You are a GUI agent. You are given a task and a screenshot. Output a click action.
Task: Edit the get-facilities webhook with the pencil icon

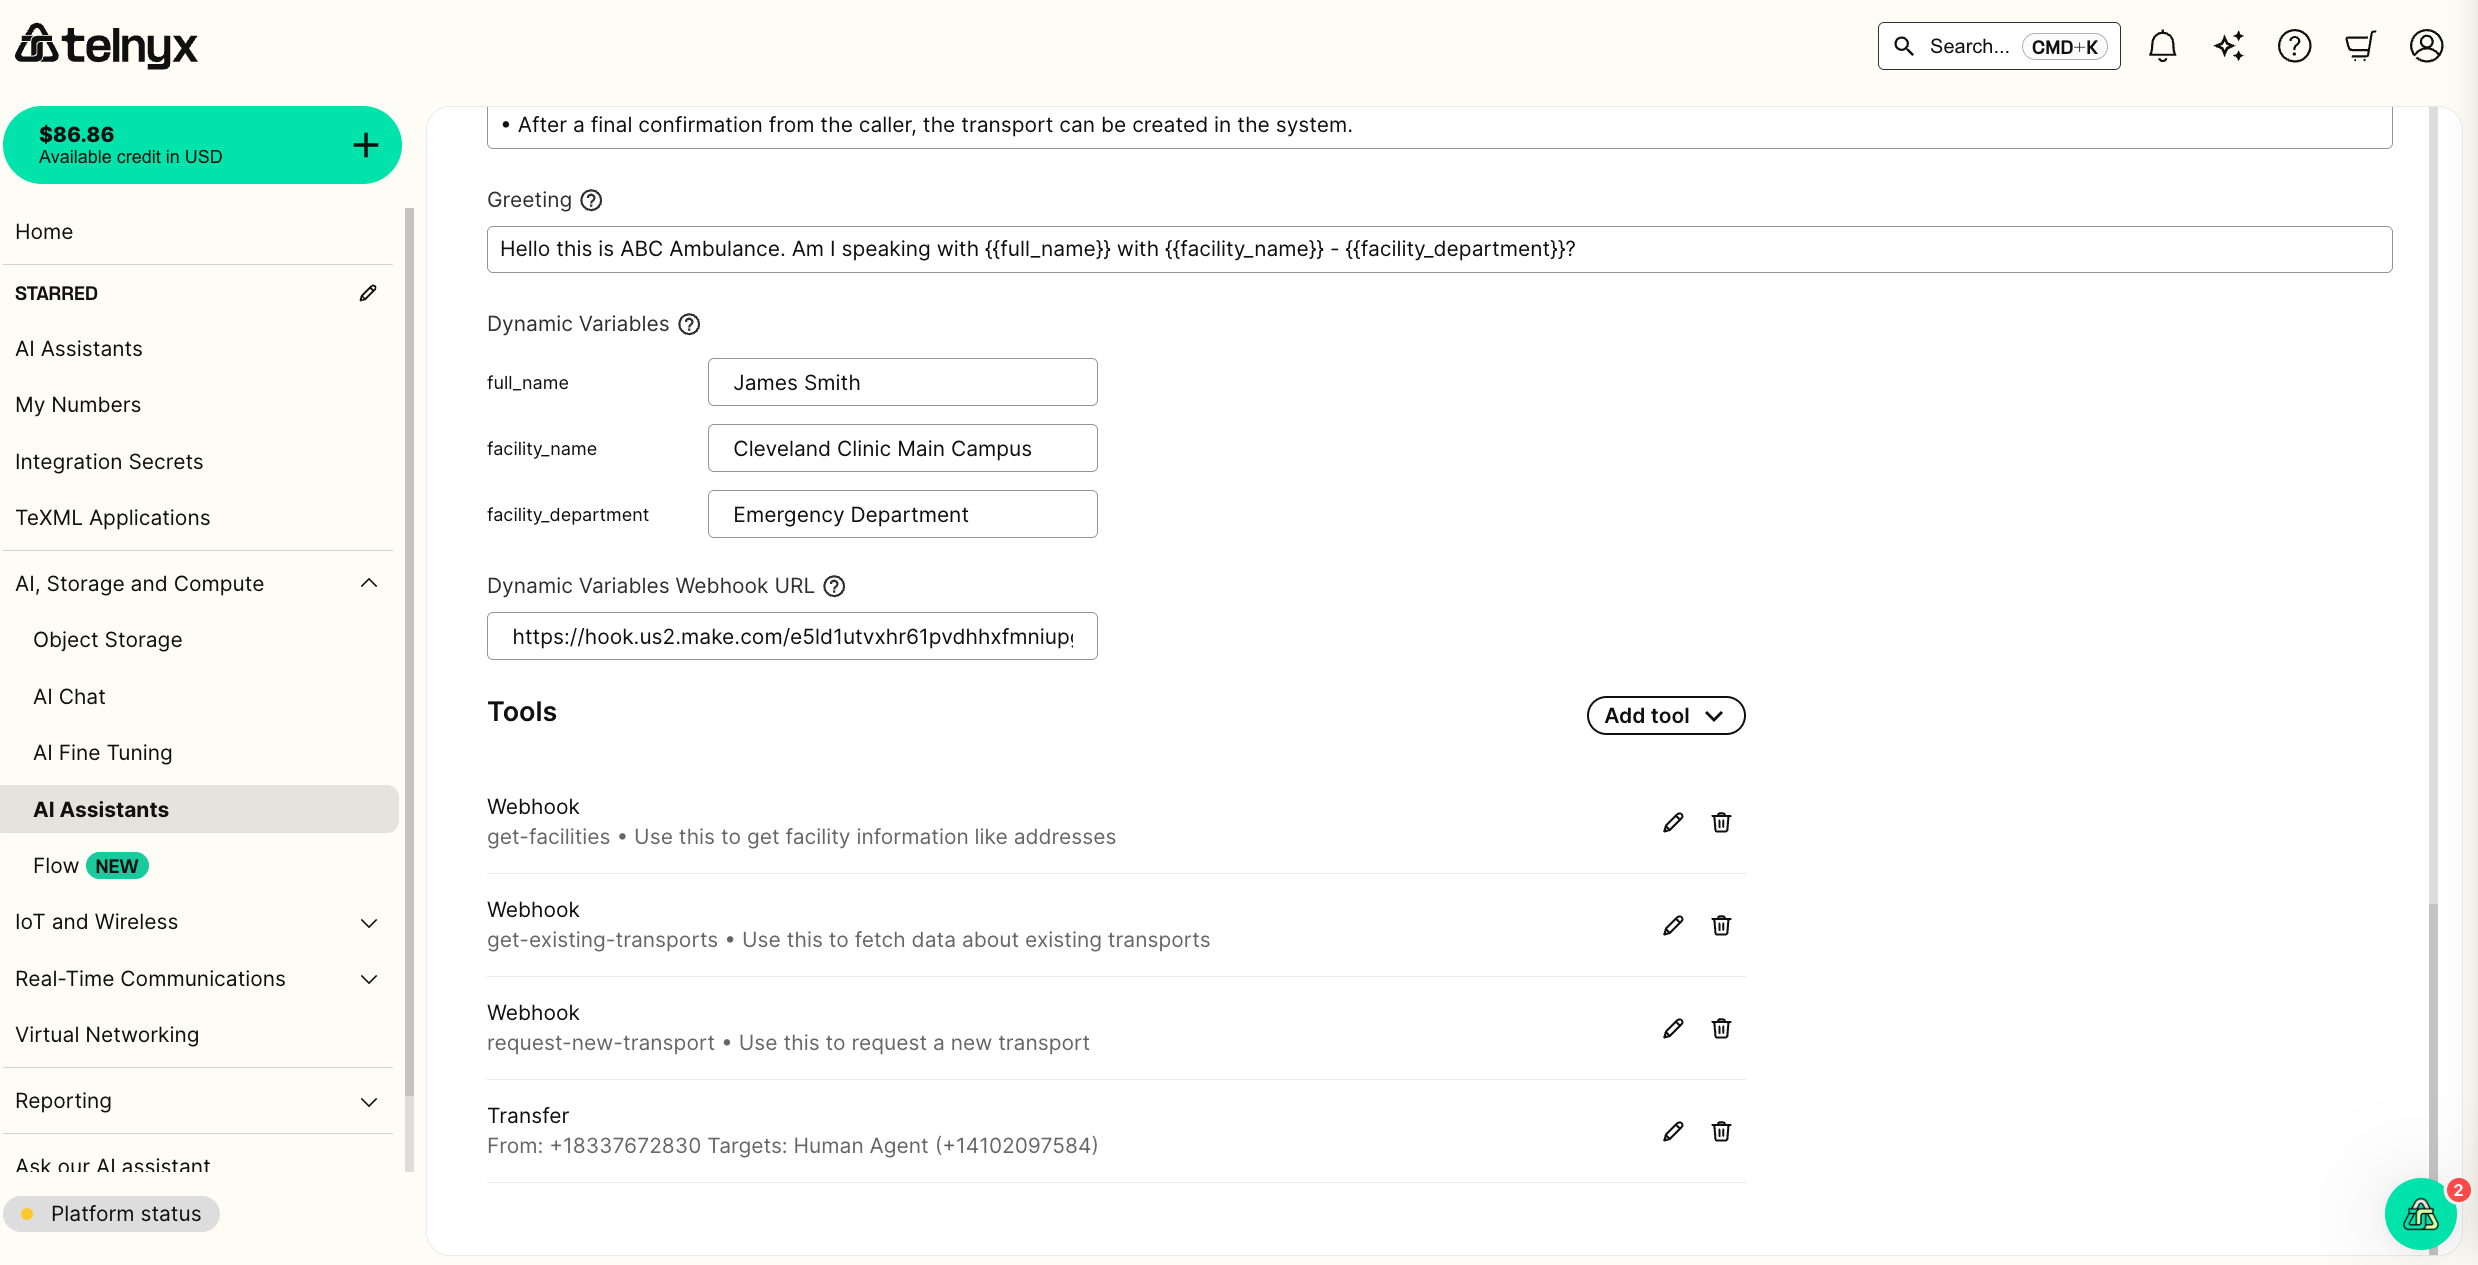pos(1673,822)
